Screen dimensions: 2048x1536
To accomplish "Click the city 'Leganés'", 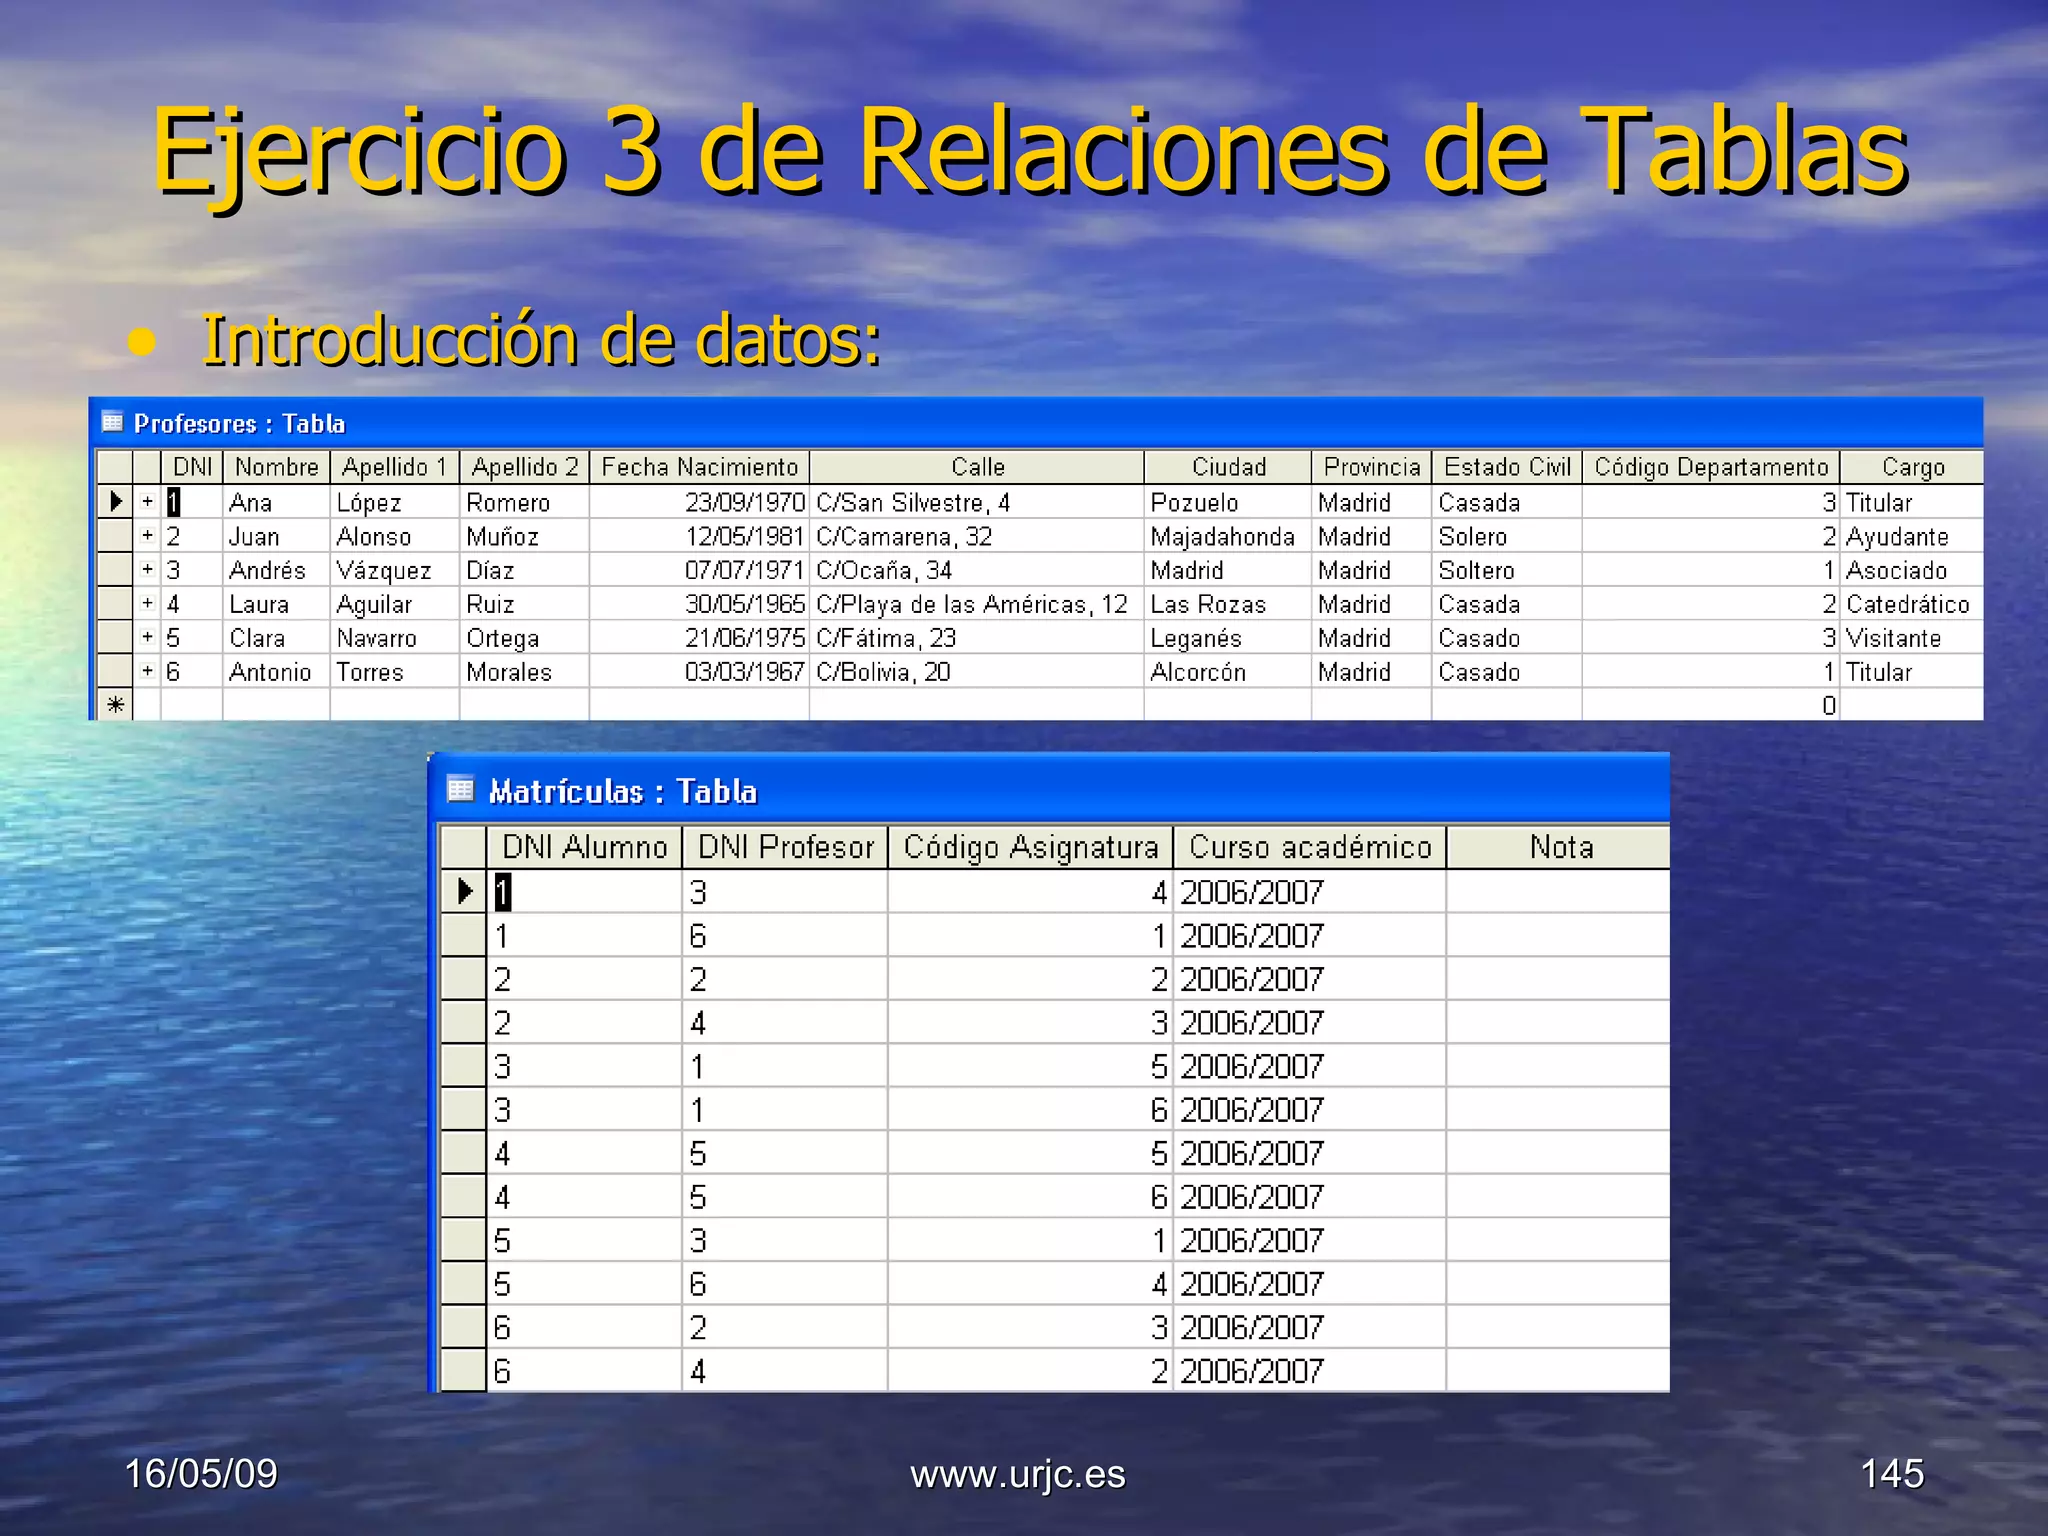I will pos(1228,637).
